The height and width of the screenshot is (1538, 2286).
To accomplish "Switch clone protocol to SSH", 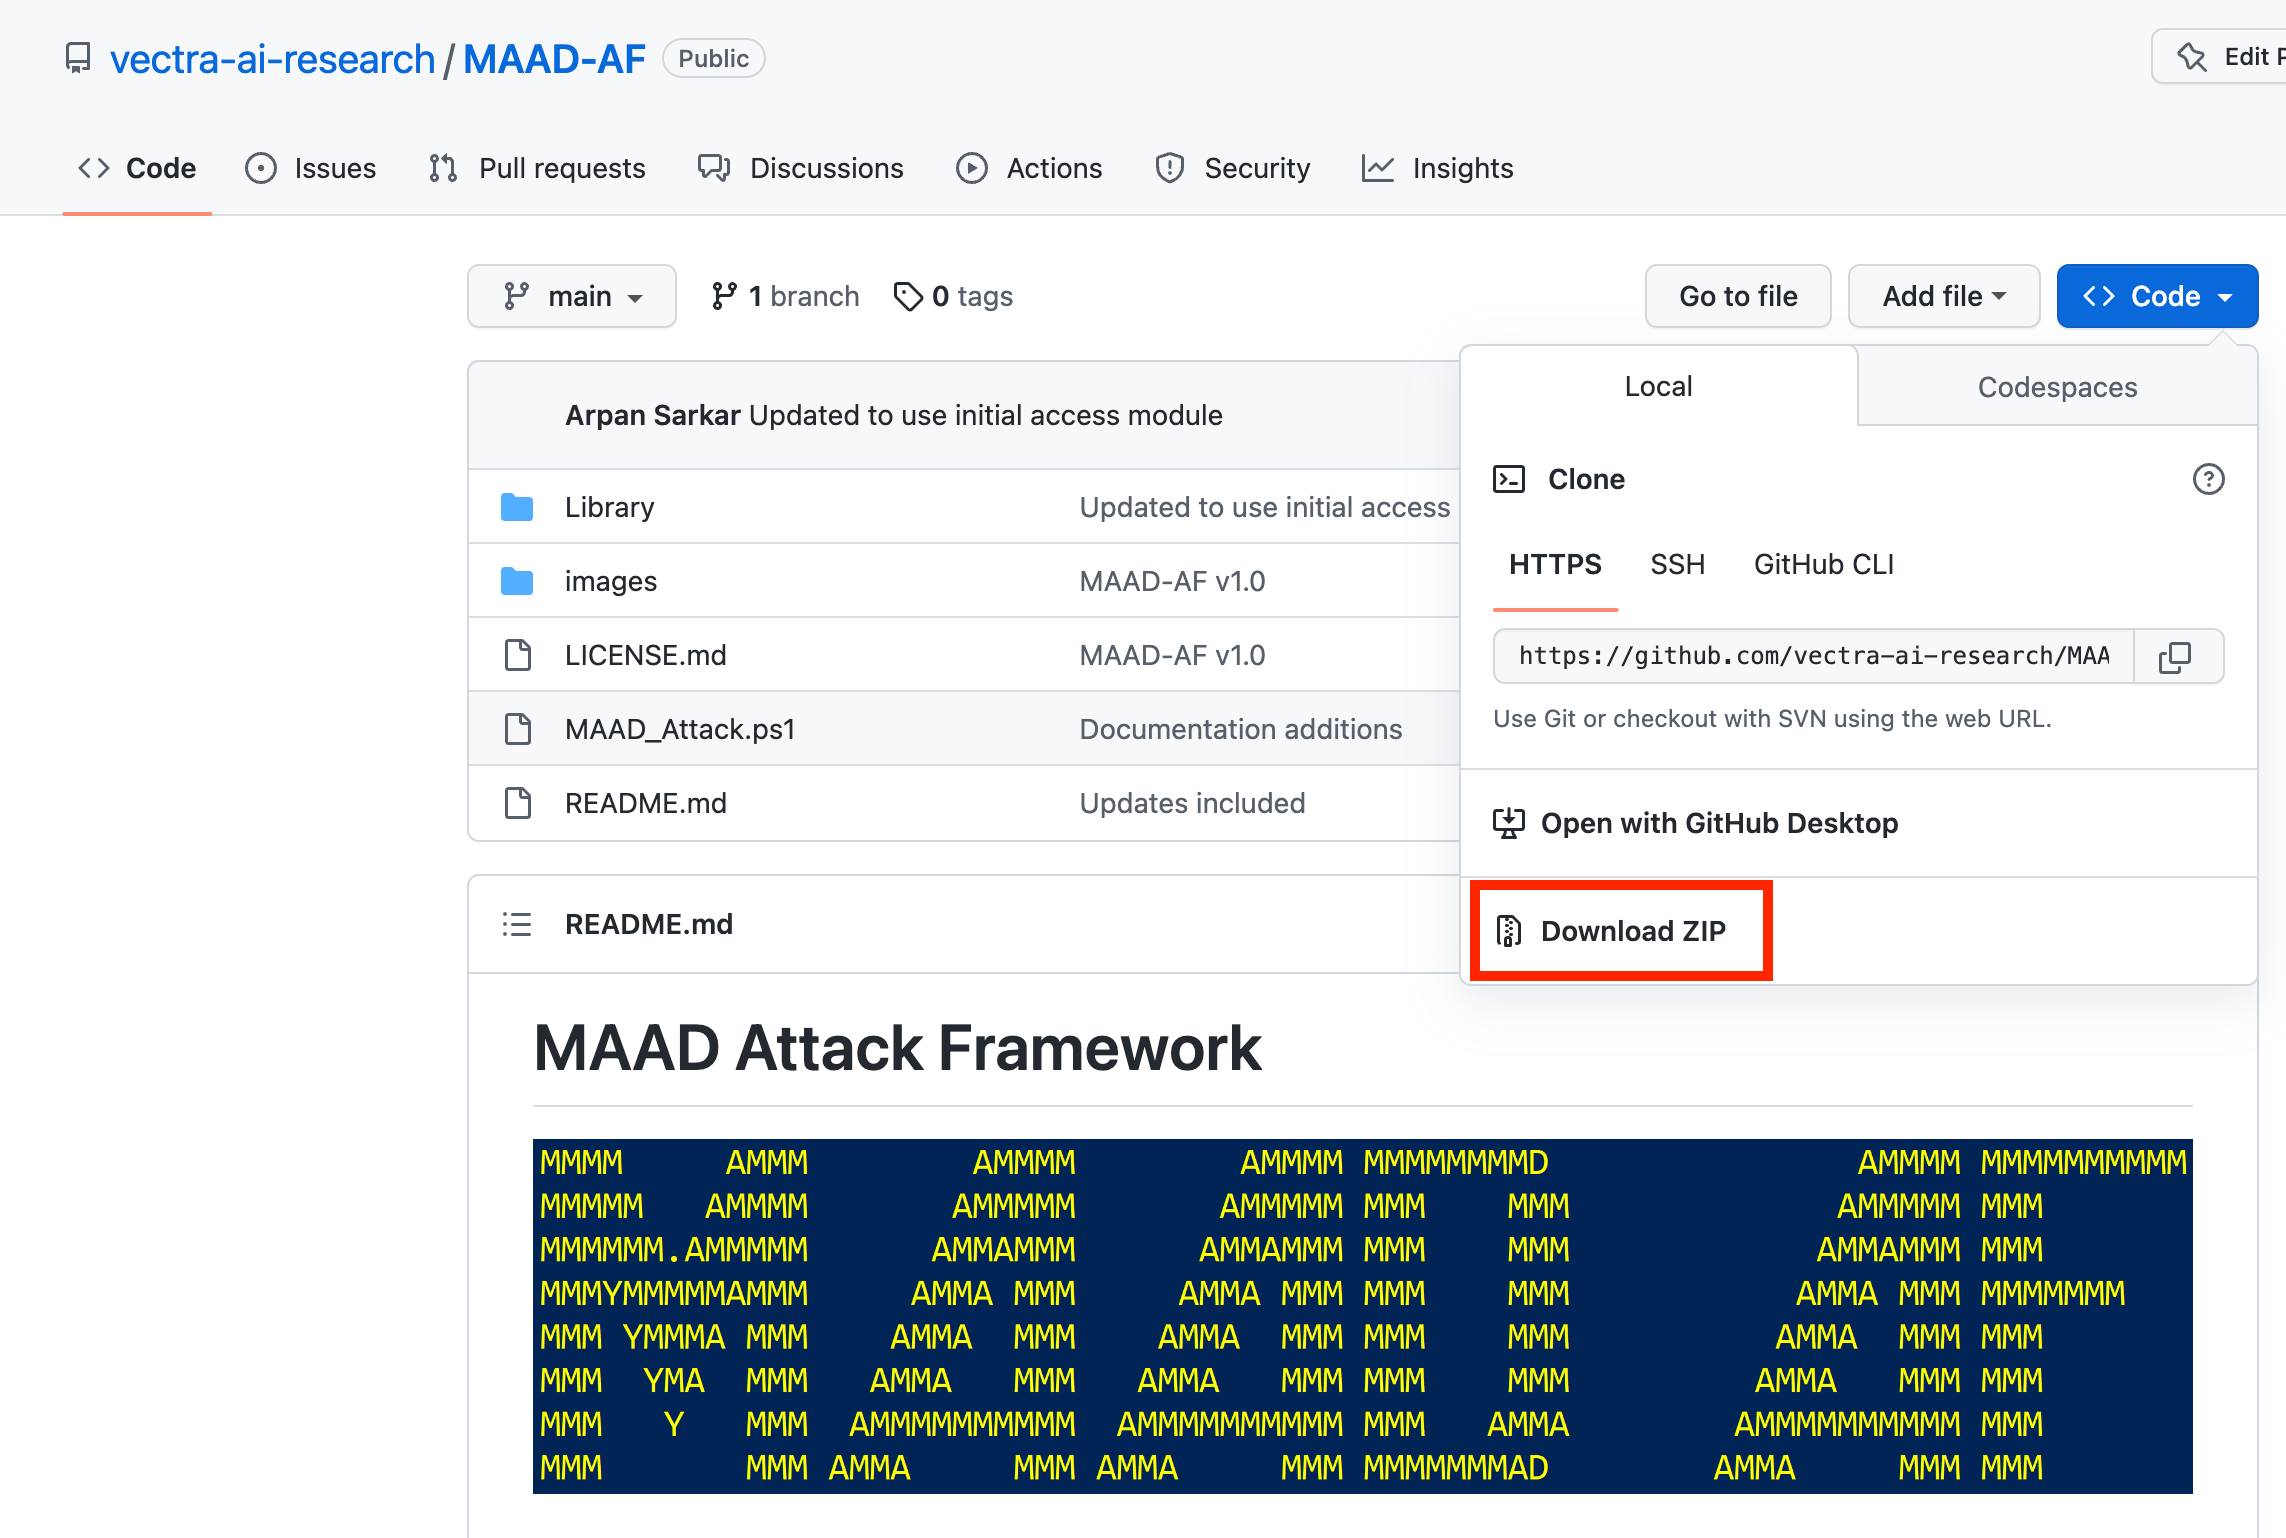I will tap(1677, 564).
